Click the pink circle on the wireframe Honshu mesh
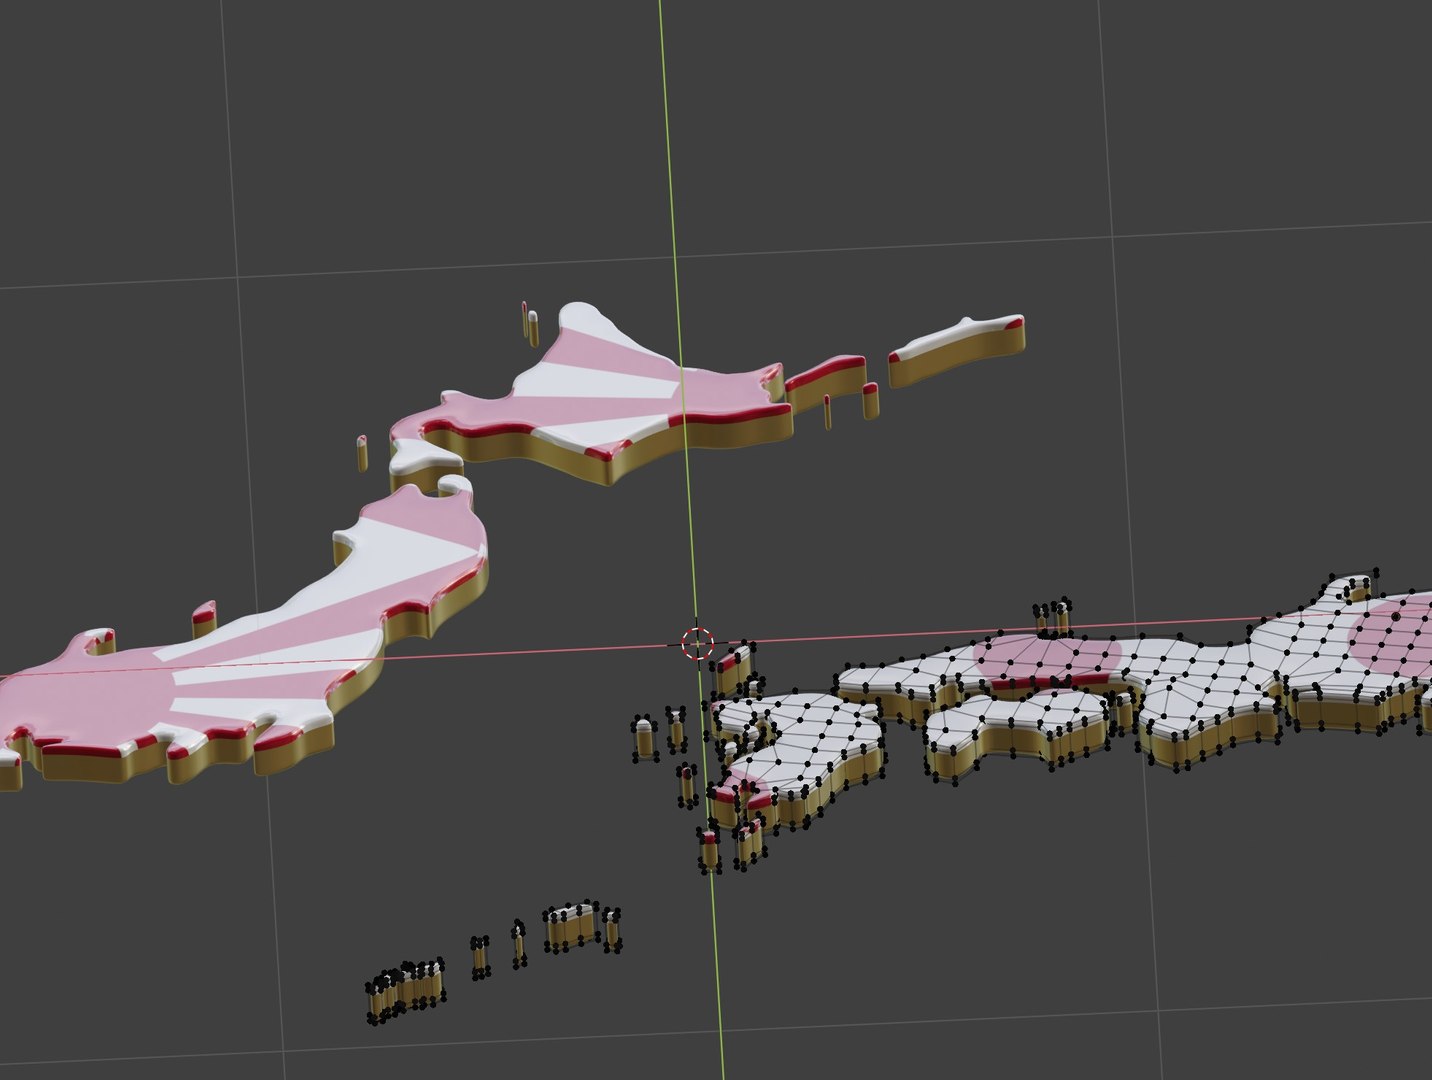Screen dimensions: 1432x1080 1047,658
